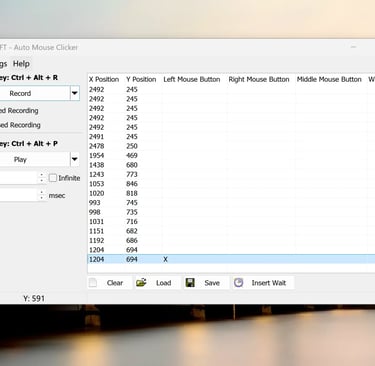Start playback with the Play button

click(x=35, y=159)
